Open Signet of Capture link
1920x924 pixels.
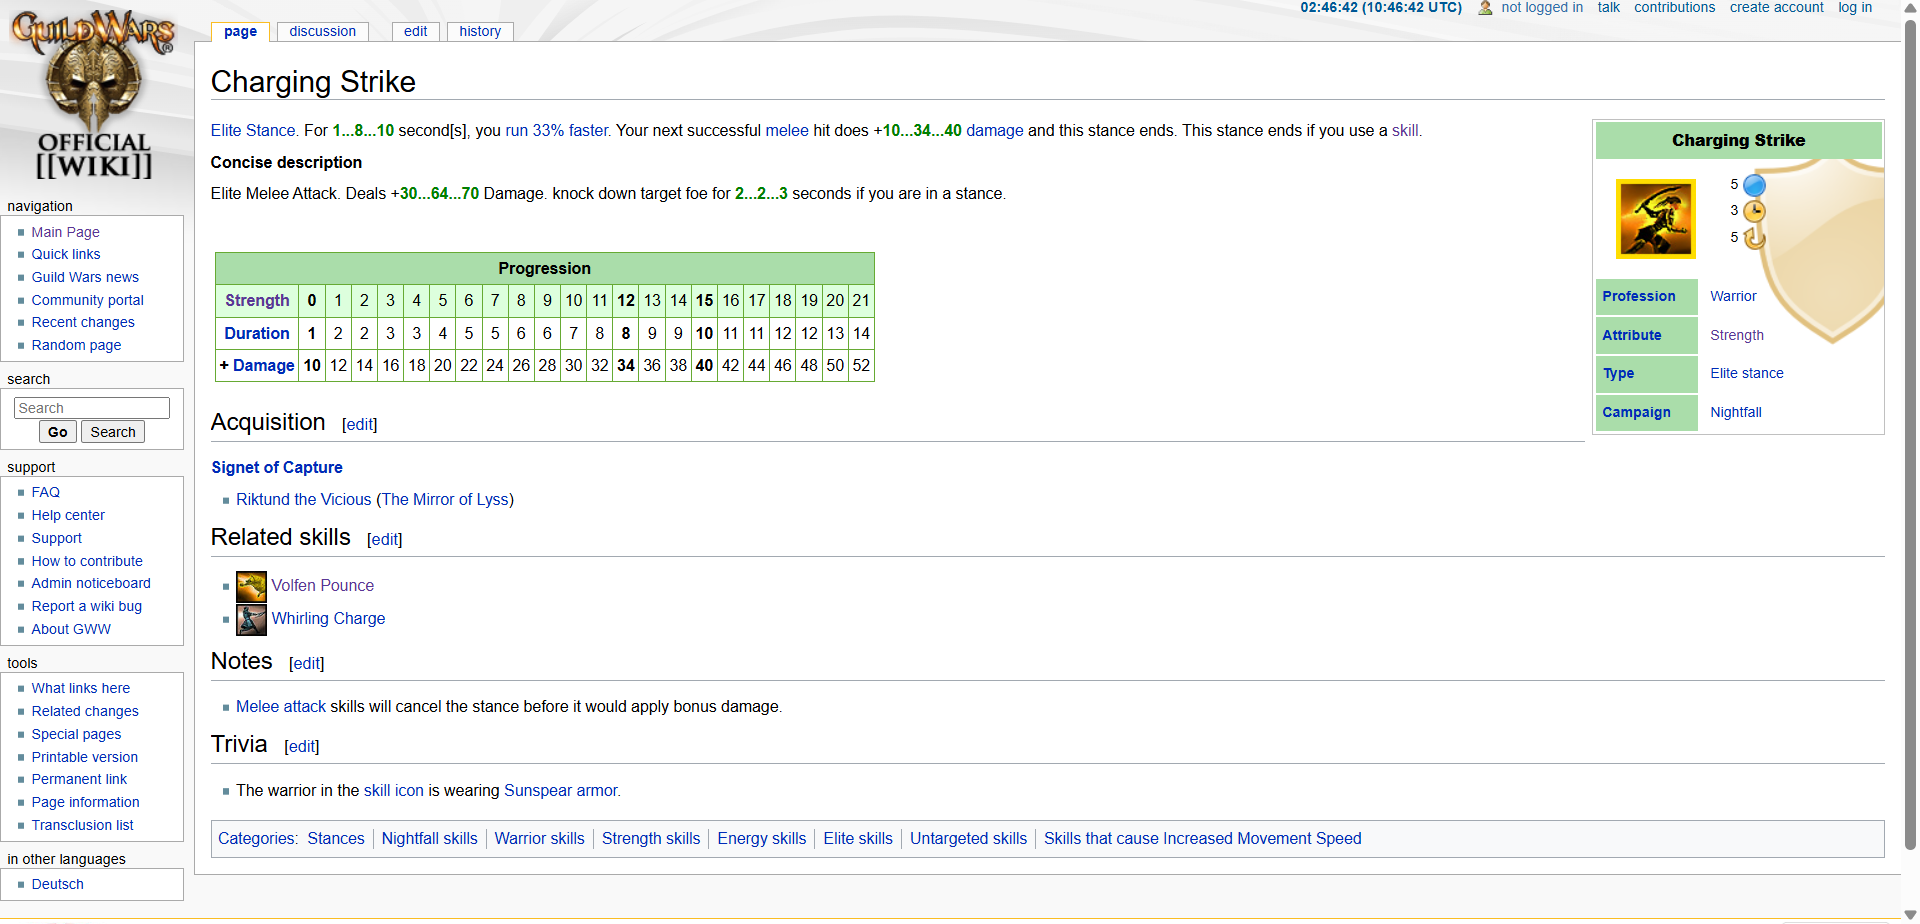coord(277,467)
